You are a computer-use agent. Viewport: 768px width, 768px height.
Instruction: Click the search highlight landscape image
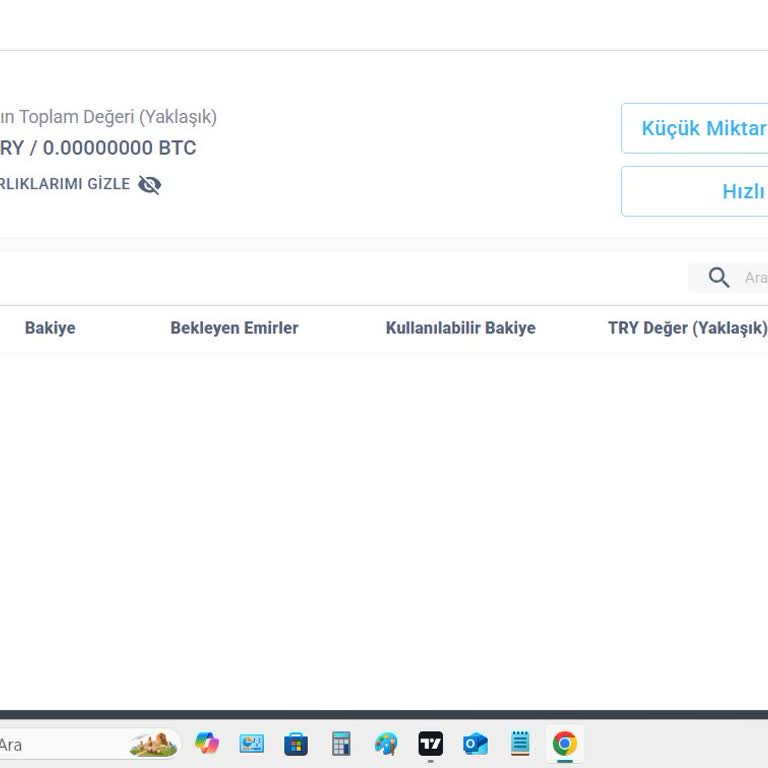point(153,744)
